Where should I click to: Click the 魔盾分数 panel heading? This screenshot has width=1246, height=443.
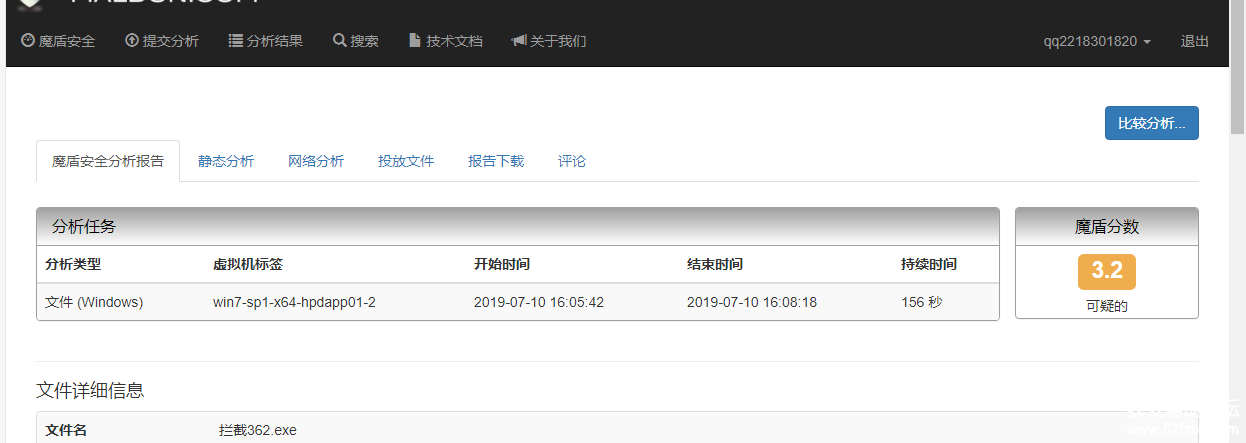pos(1106,227)
